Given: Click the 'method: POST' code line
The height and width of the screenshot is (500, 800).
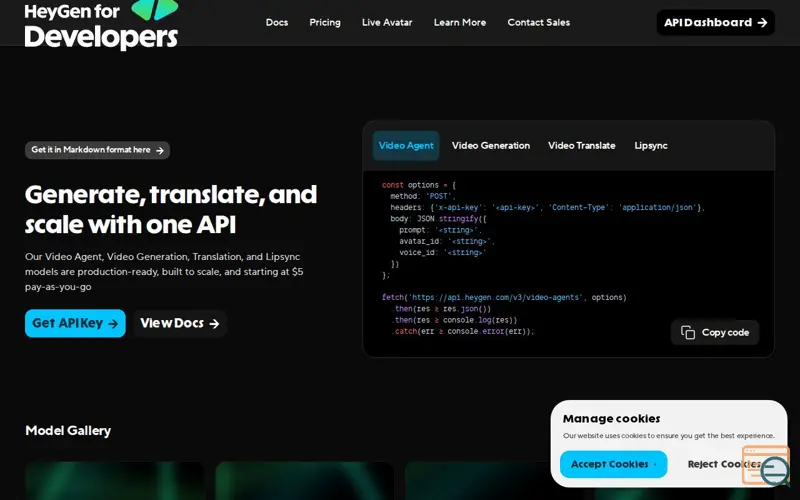Looking at the screenshot, I should 422,196.
